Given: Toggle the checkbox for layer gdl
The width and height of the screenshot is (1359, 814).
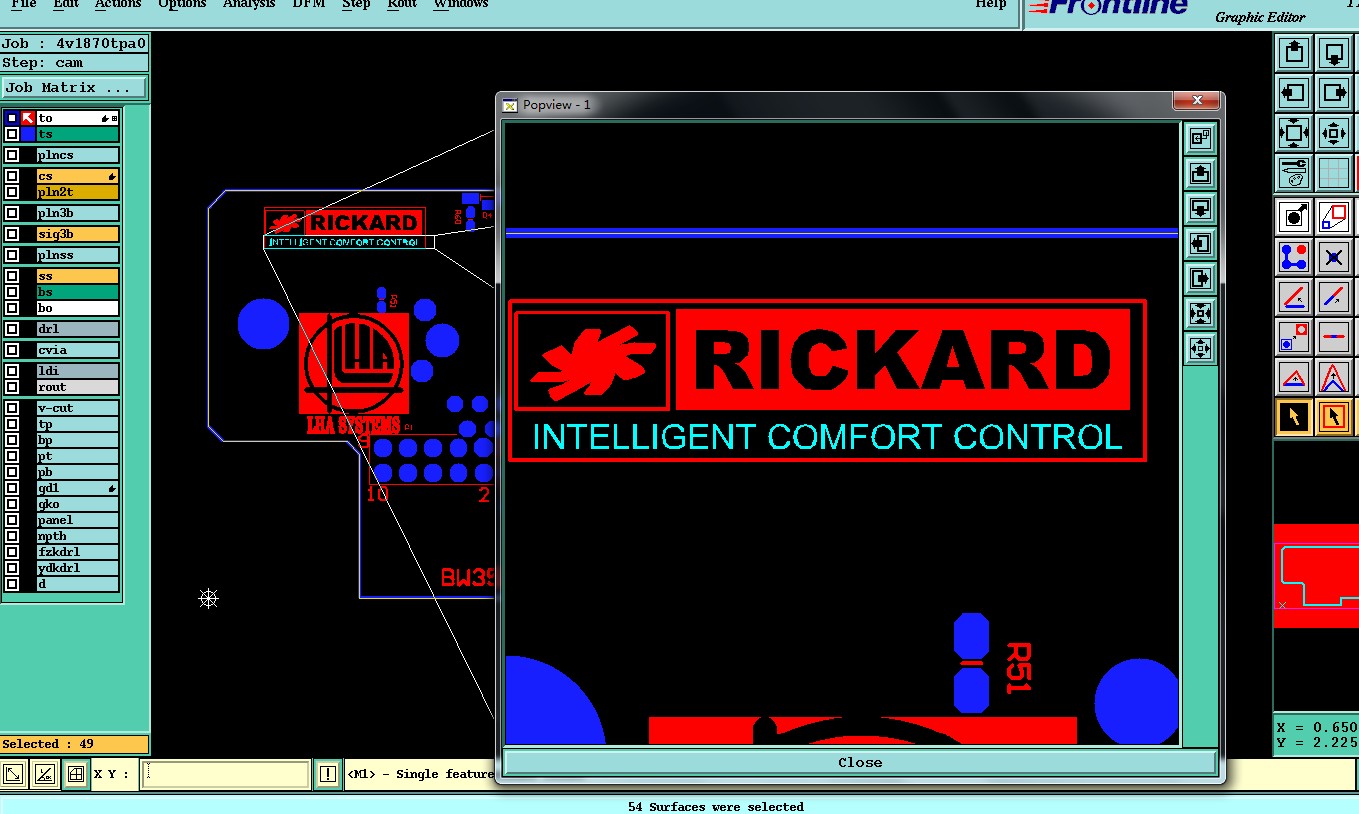Looking at the screenshot, I should (x=12, y=488).
